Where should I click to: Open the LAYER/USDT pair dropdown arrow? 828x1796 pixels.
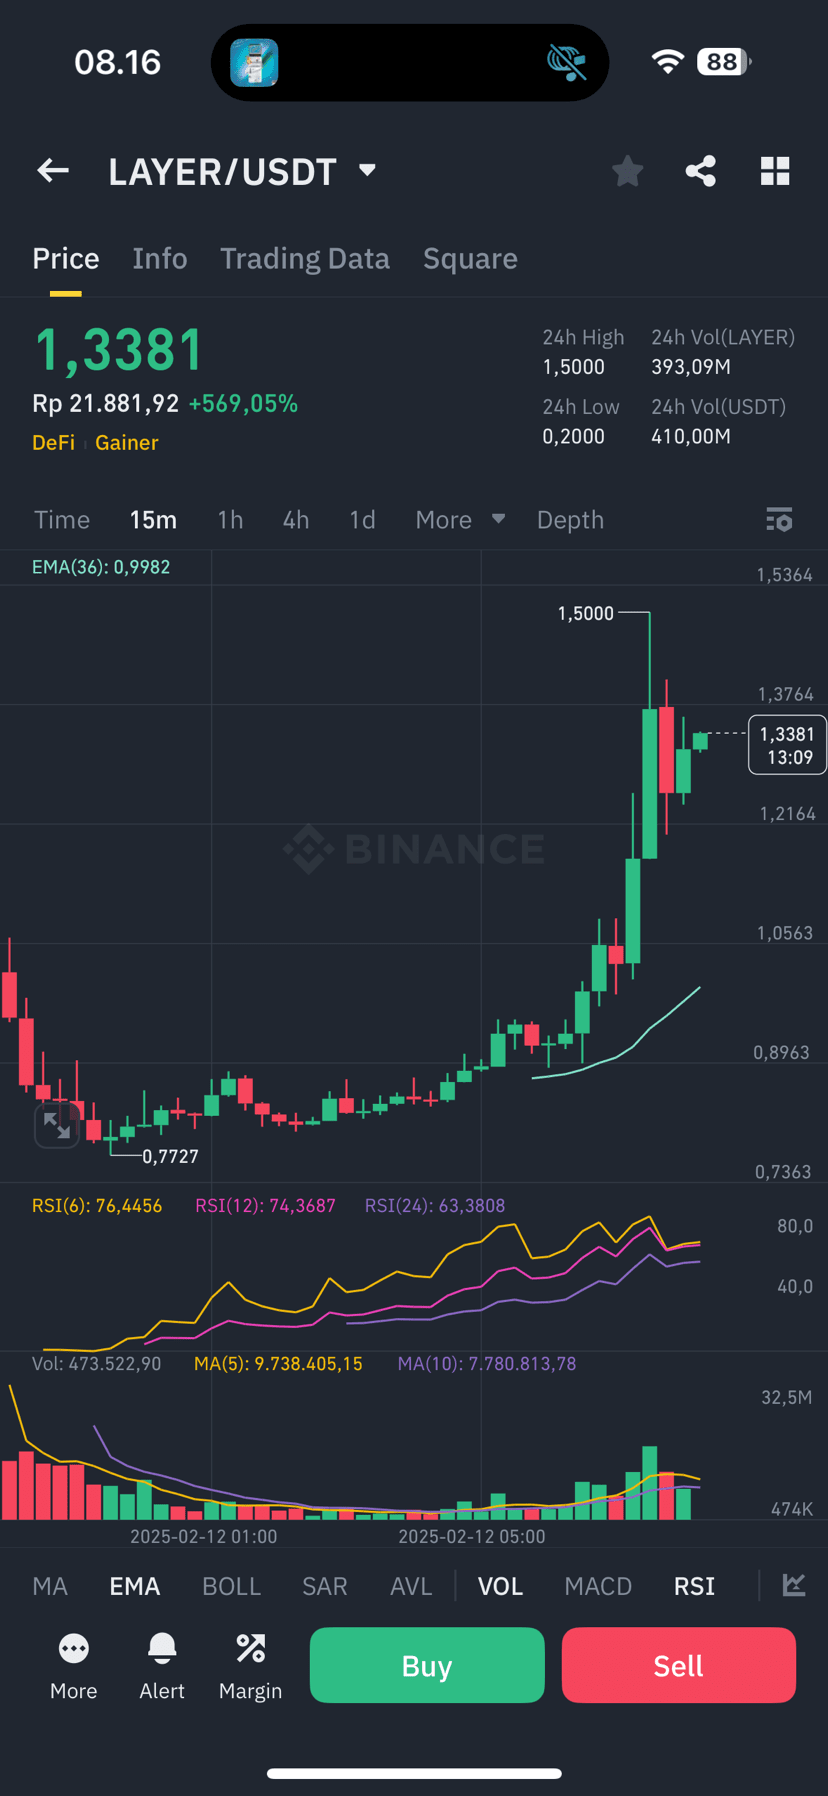coord(367,170)
